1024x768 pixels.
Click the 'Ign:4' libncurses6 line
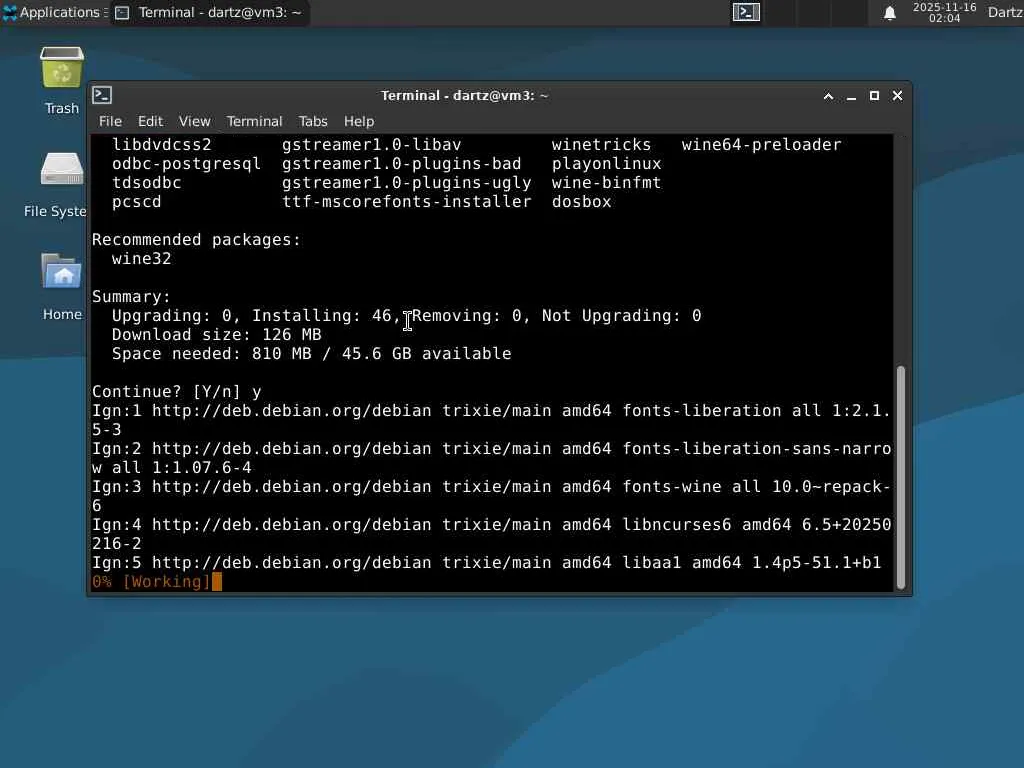[491, 534]
